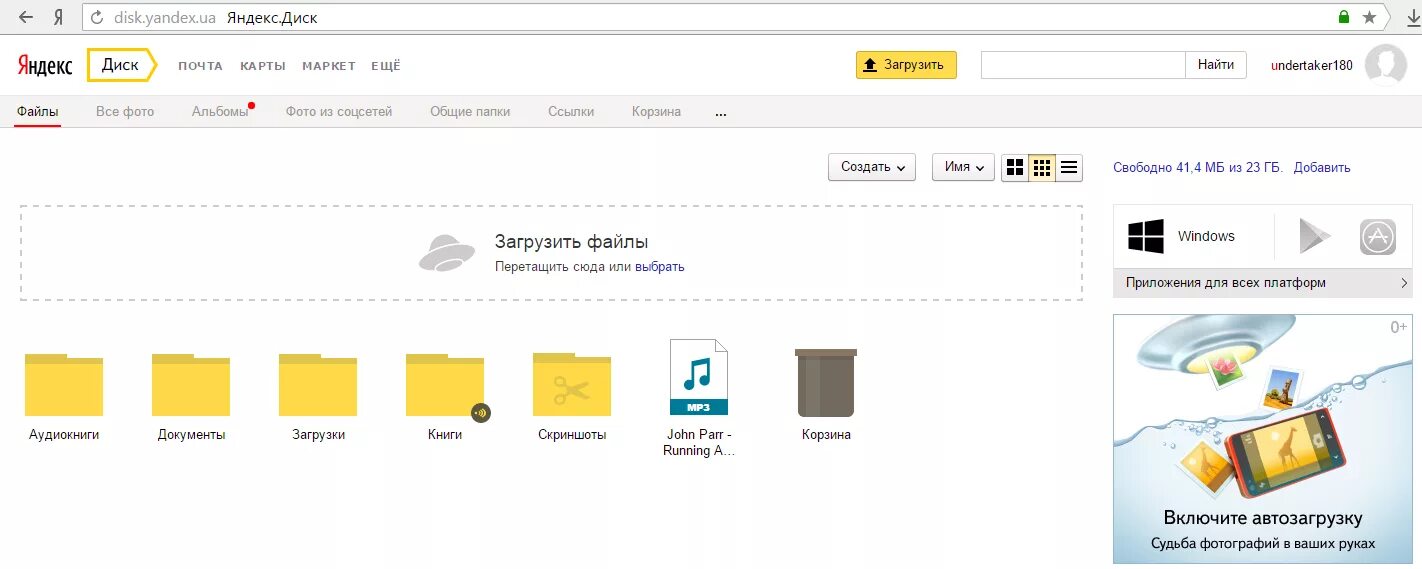Click the Yandex browser Я icon

(59, 17)
